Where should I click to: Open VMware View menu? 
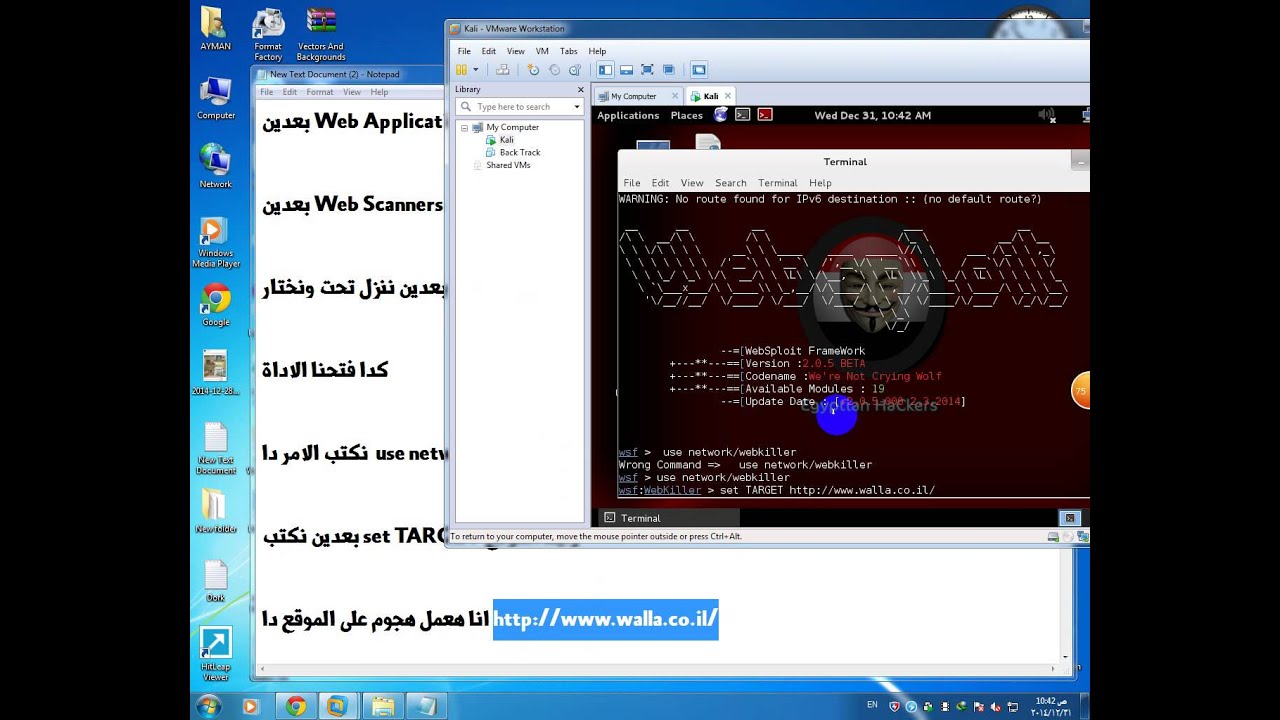pyautogui.click(x=515, y=51)
